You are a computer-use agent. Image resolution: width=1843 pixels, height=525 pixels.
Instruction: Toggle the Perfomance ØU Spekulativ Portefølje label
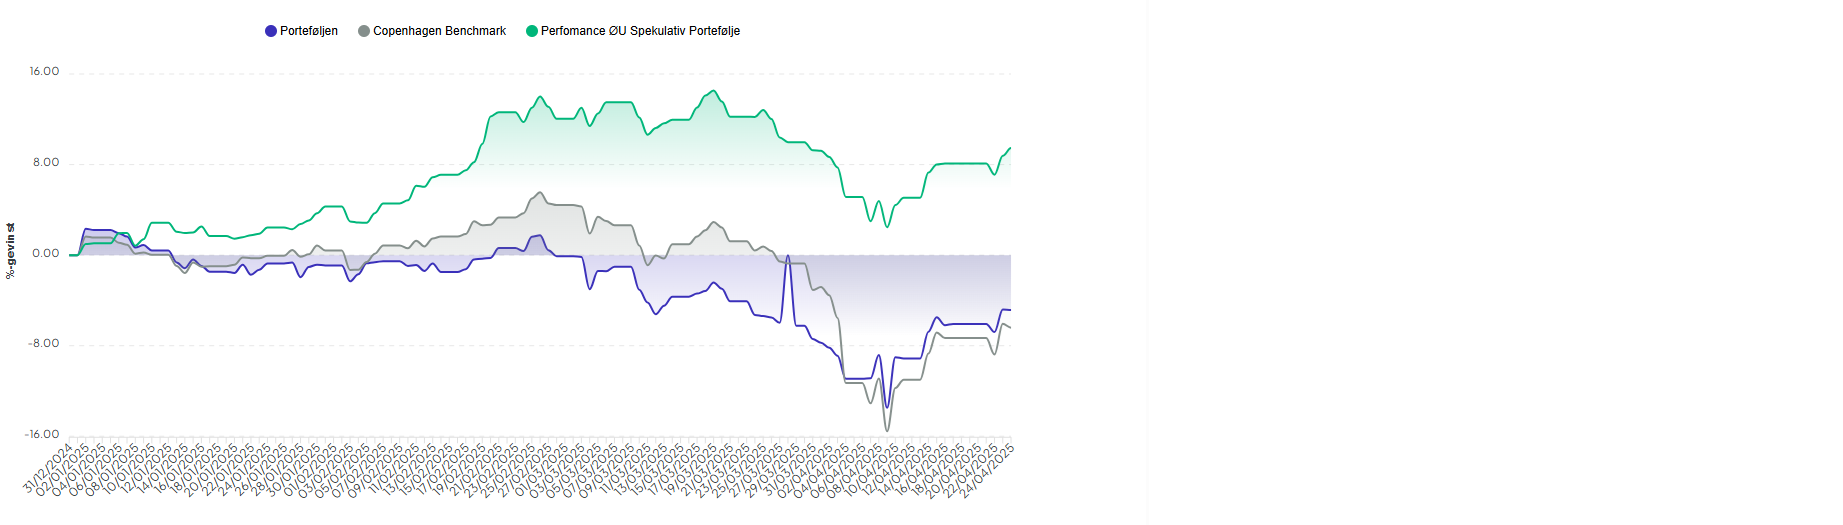pos(640,31)
